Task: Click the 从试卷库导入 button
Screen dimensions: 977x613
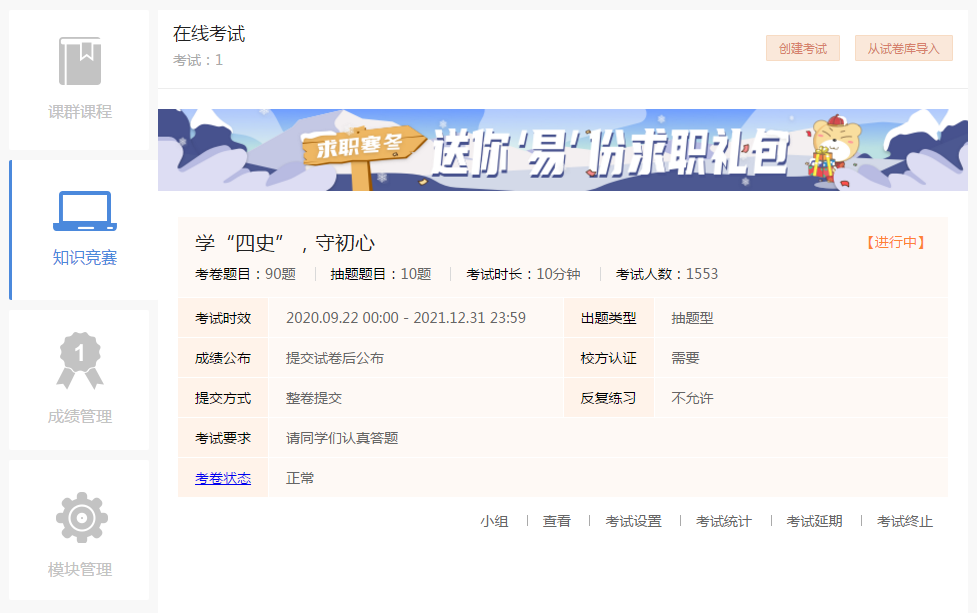Action: tap(903, 48)
